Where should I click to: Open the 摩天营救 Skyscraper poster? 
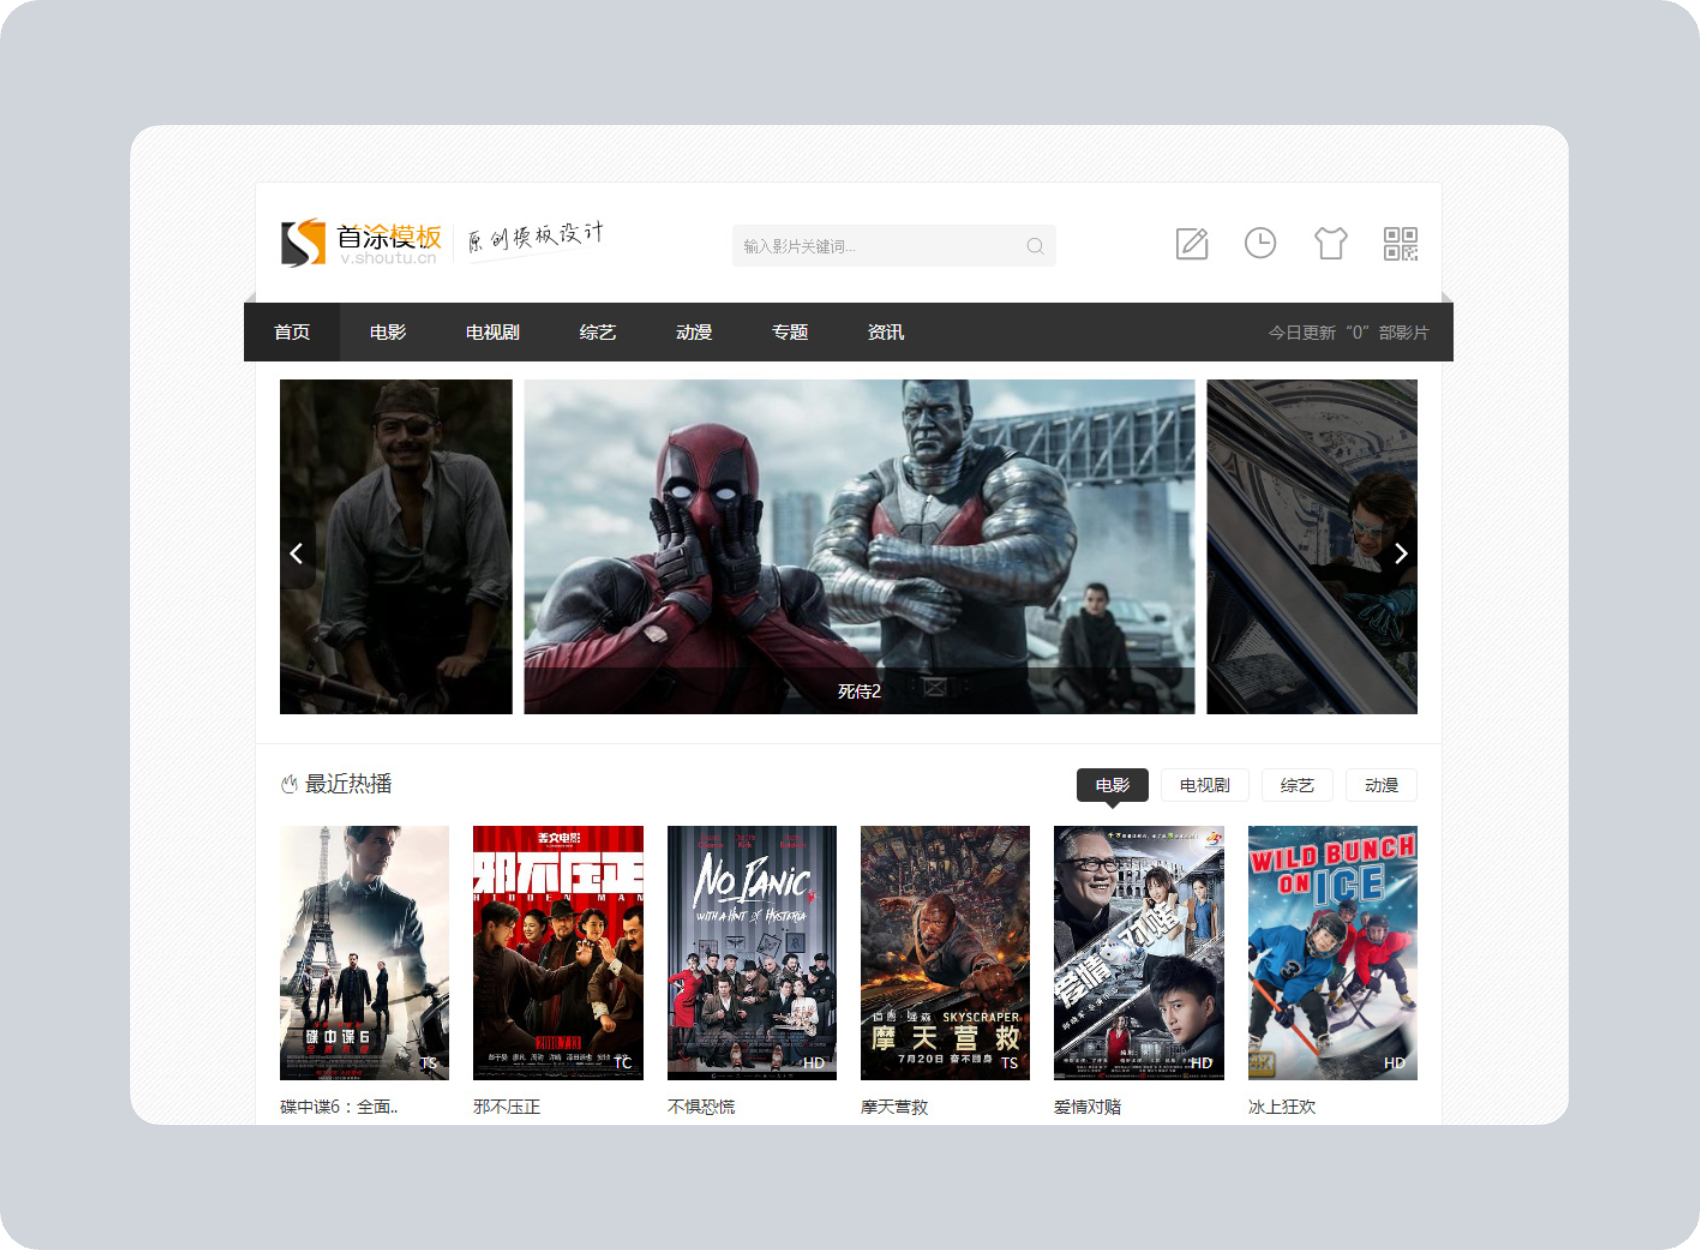(x=945, y=953)
